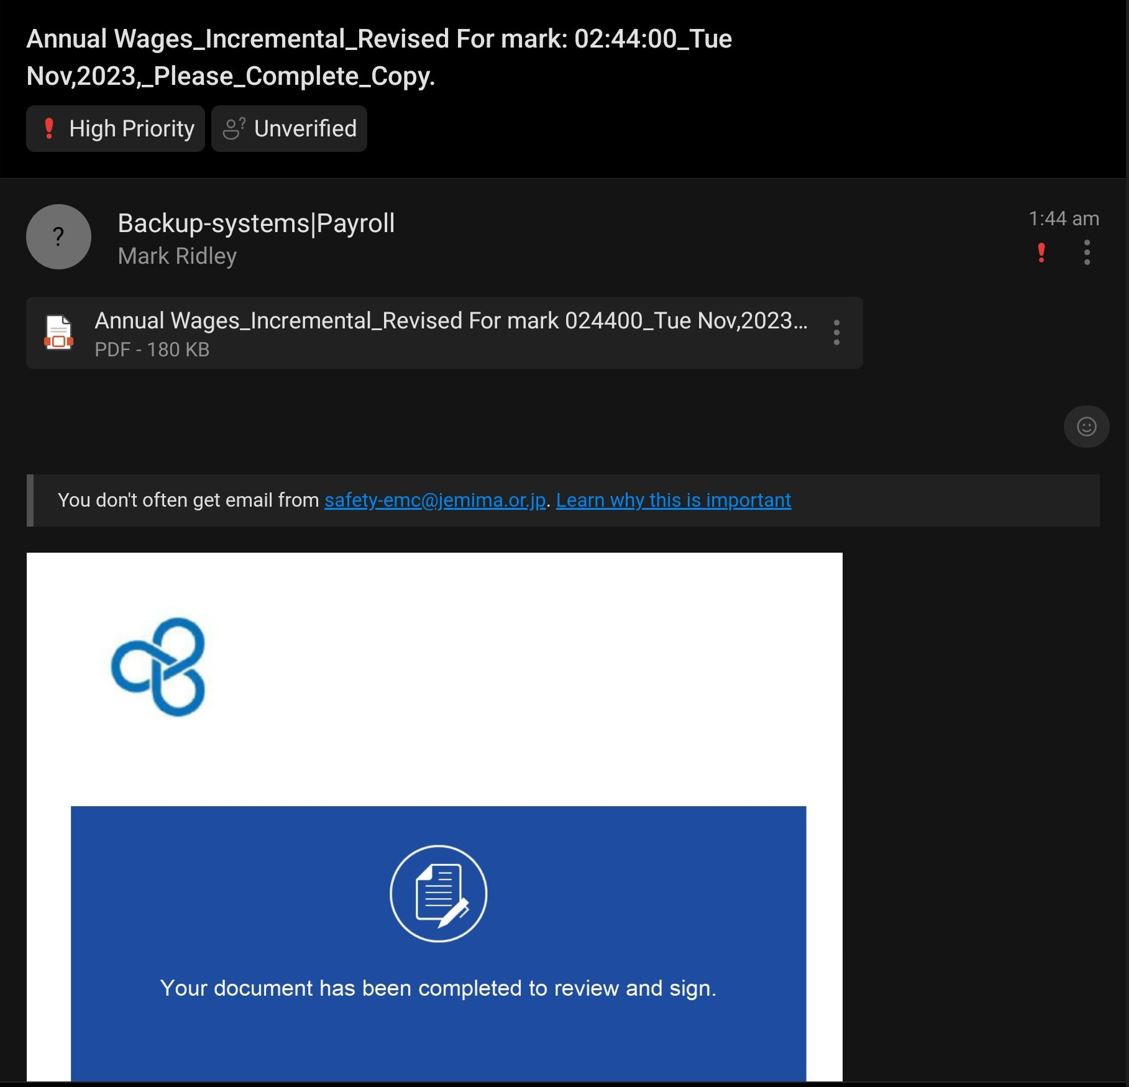Open the Learn why this is important link
Viewport: 1129px width, 1087px height.
(x=673, y=500)
